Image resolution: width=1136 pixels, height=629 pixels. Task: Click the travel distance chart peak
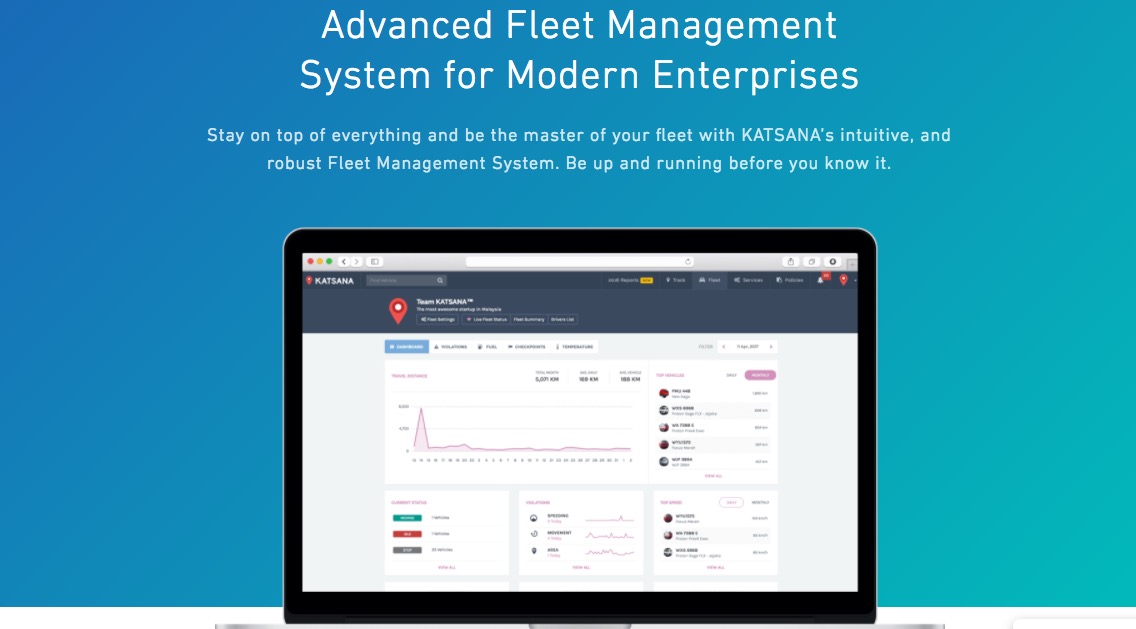tap(421, 410)
